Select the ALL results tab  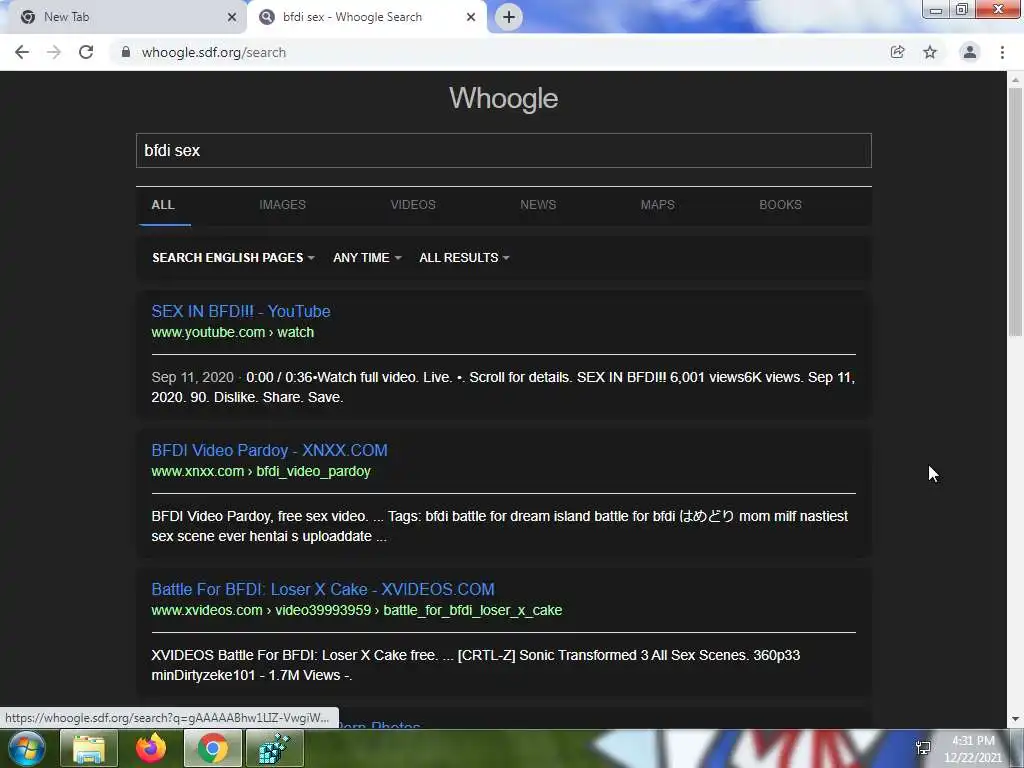(x=163, y=205)
